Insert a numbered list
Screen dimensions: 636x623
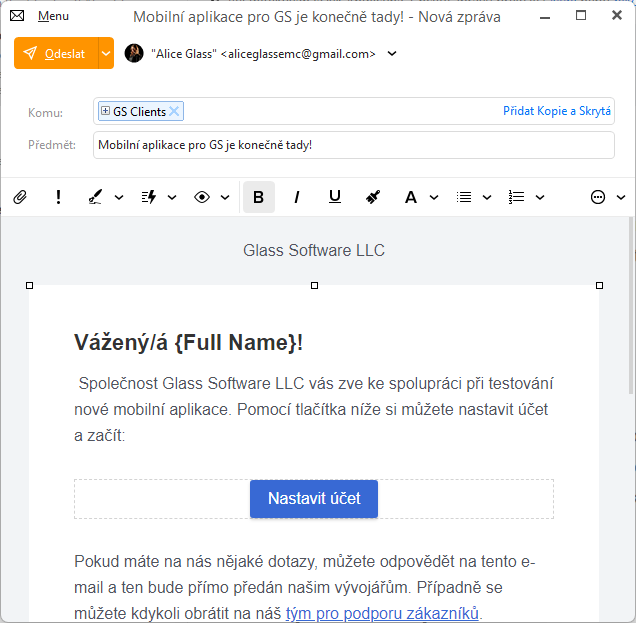516,198
